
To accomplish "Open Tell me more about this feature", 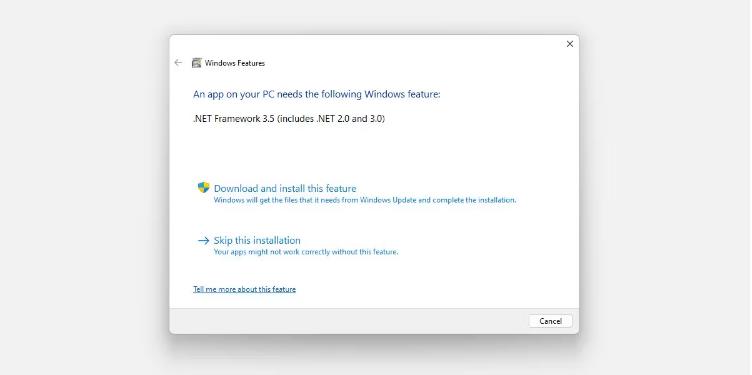I will [x=245, y=289].
